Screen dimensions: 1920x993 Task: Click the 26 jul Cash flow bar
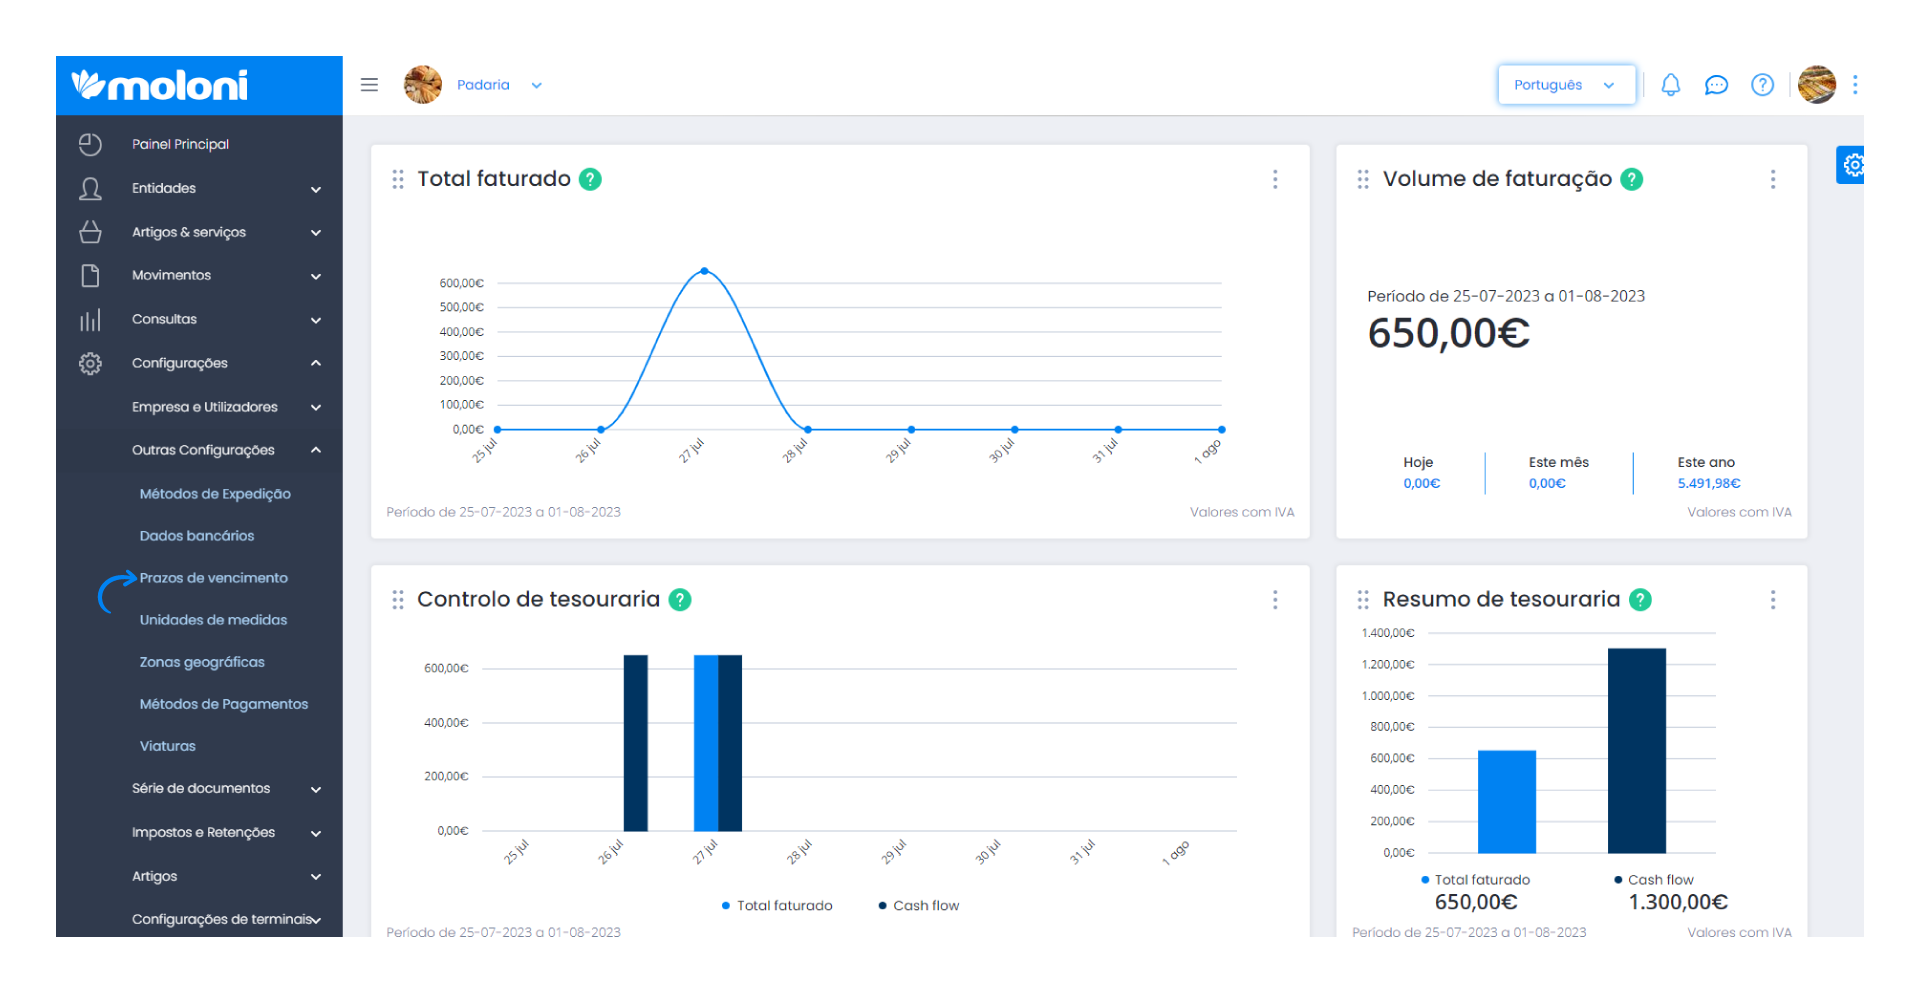pos(636,743)
